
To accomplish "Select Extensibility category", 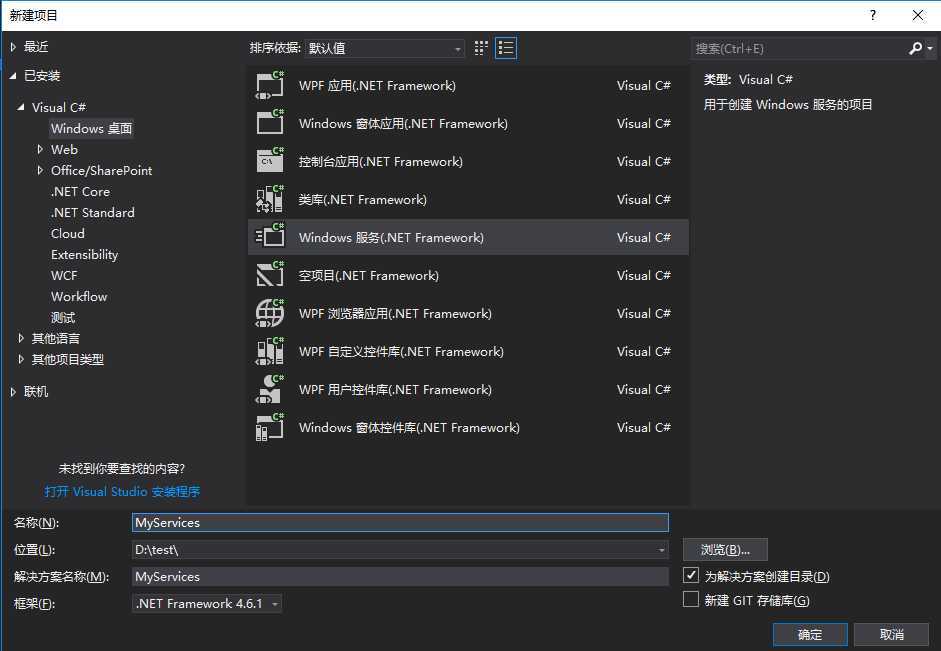I will 85,254.
